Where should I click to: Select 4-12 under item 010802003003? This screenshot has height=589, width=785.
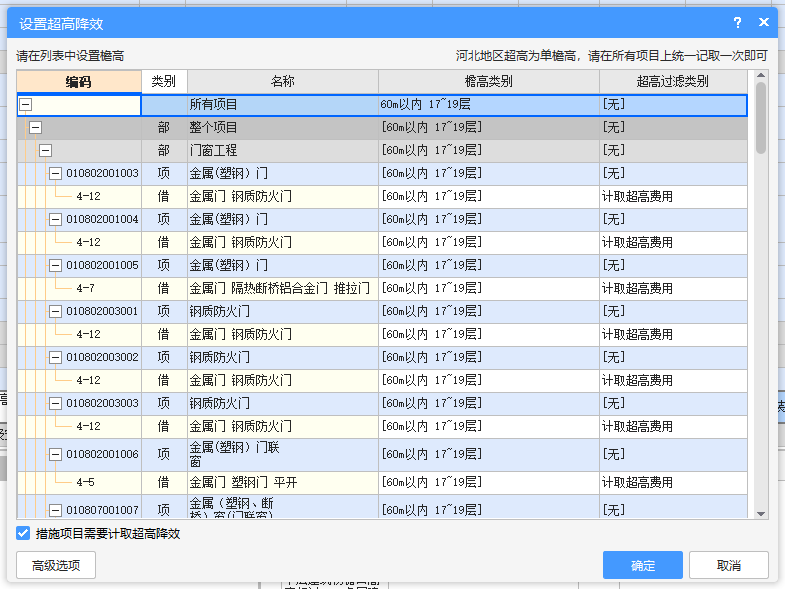(x=88, y=426)
